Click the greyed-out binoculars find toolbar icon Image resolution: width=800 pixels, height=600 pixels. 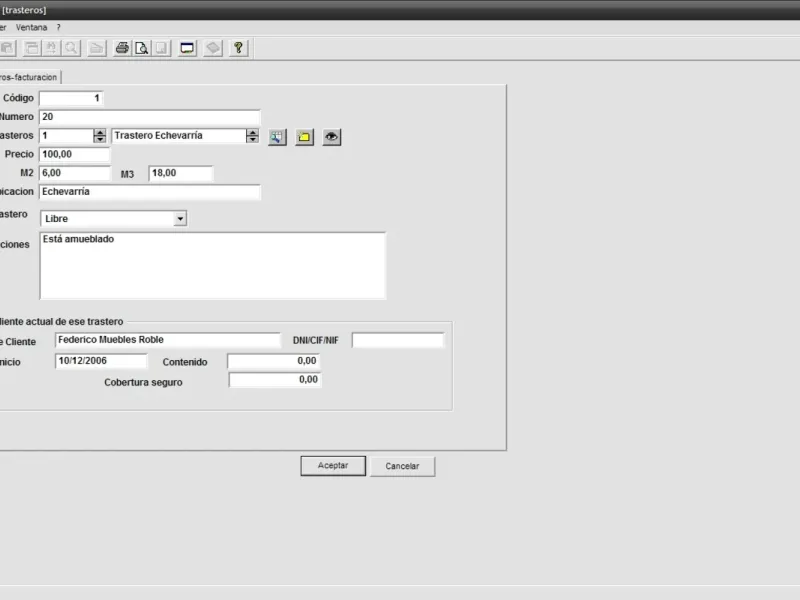tap(52, 48)
